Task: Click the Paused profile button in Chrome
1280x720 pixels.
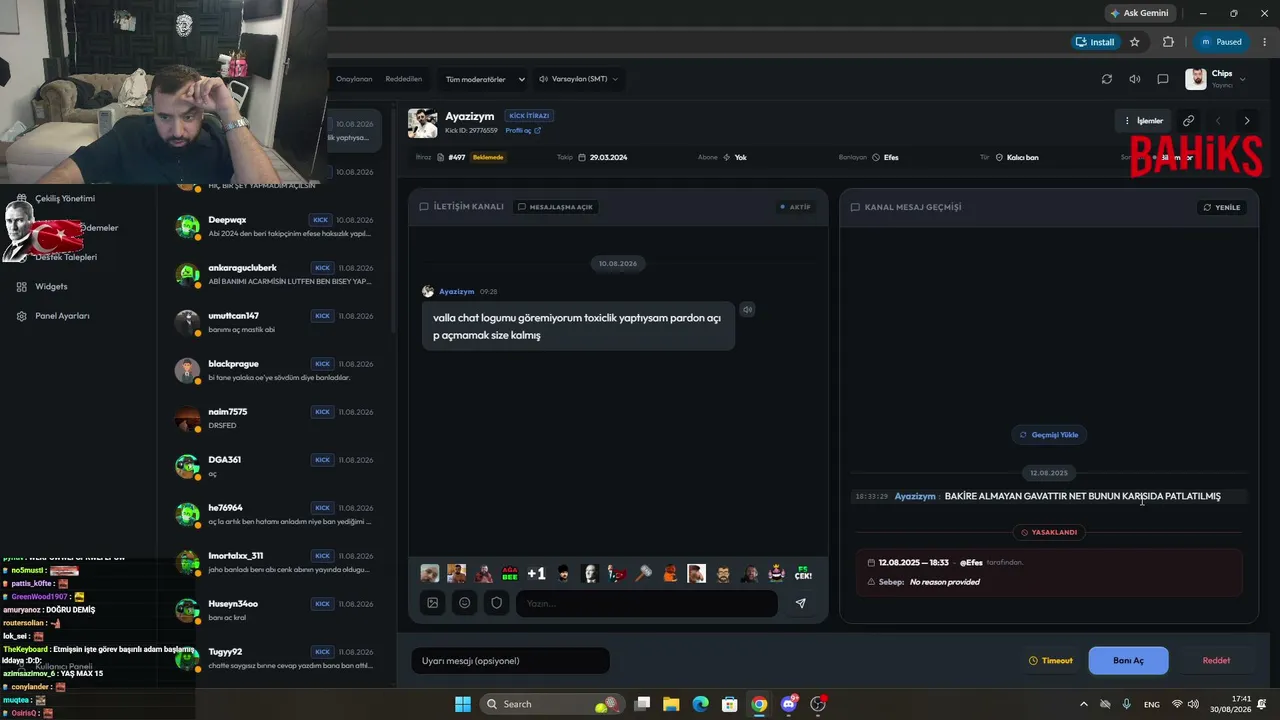Action: pos(1221,42)
